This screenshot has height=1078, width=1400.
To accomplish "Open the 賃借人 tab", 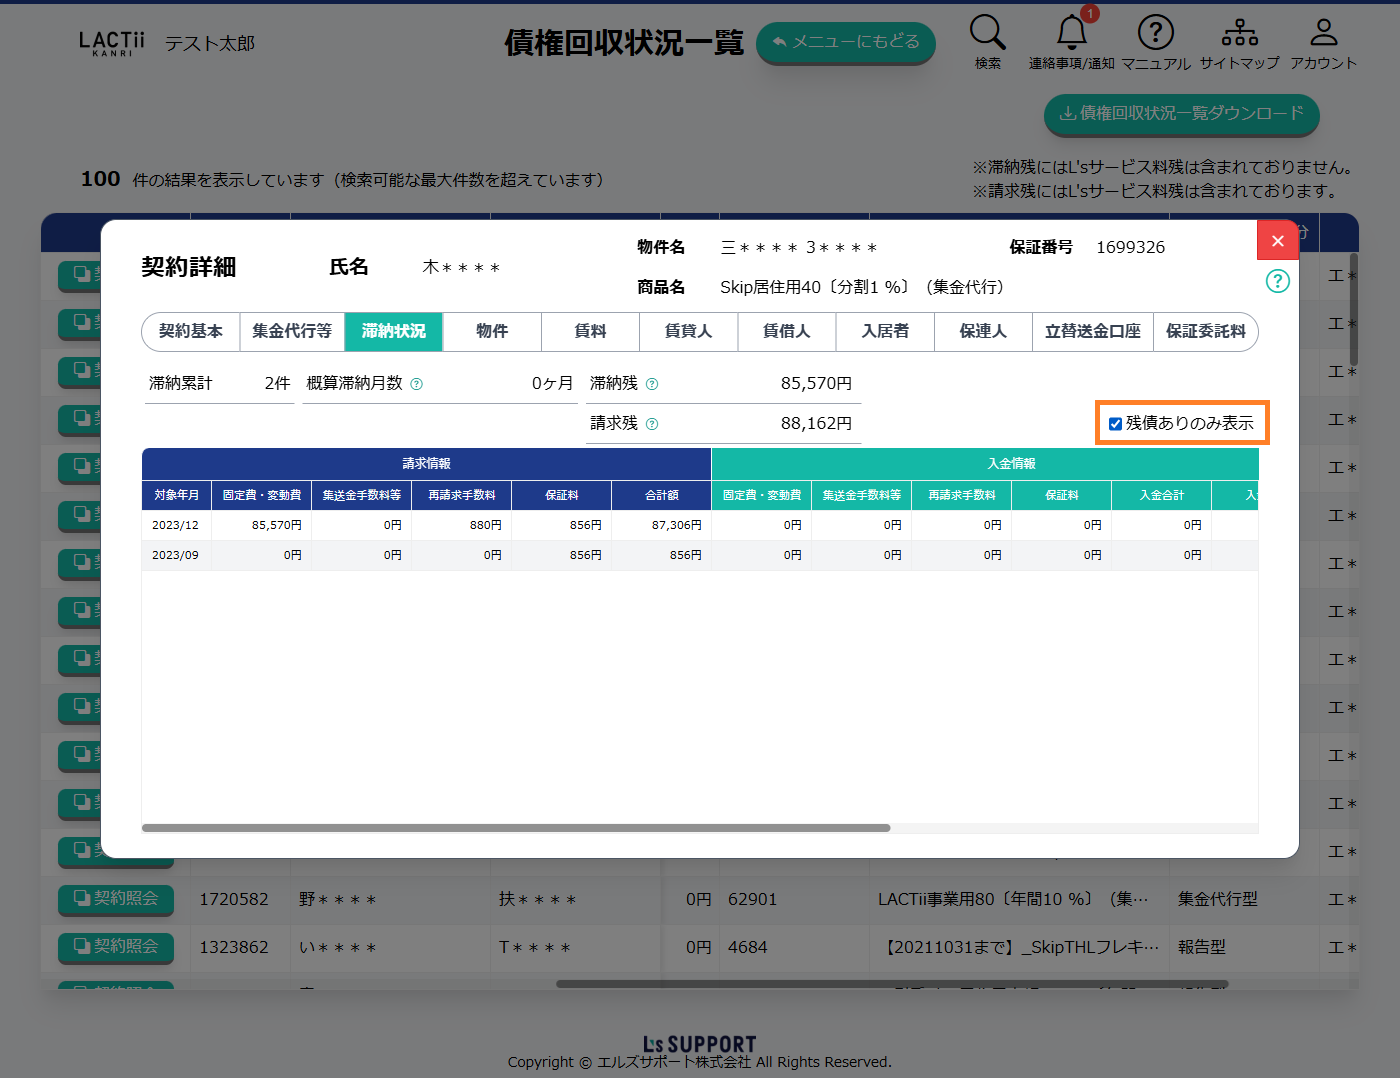I will click(x=787, y=331).
